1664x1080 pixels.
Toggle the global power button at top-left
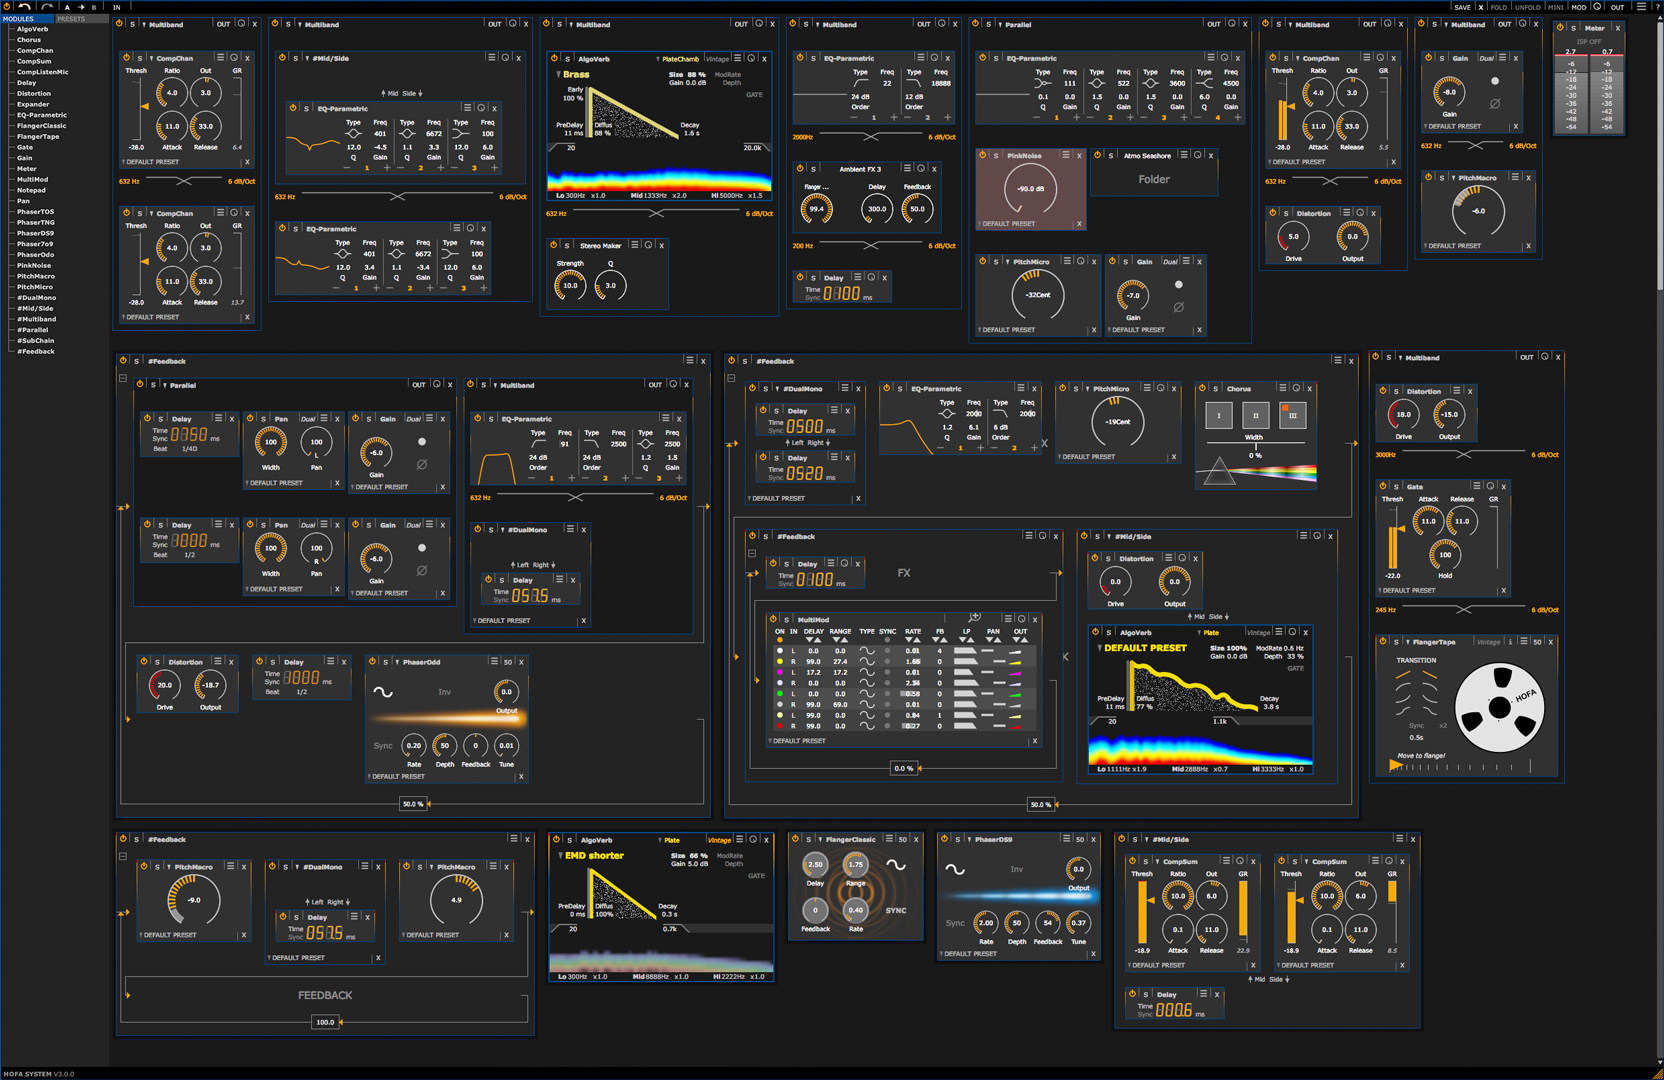pos(8,6)
